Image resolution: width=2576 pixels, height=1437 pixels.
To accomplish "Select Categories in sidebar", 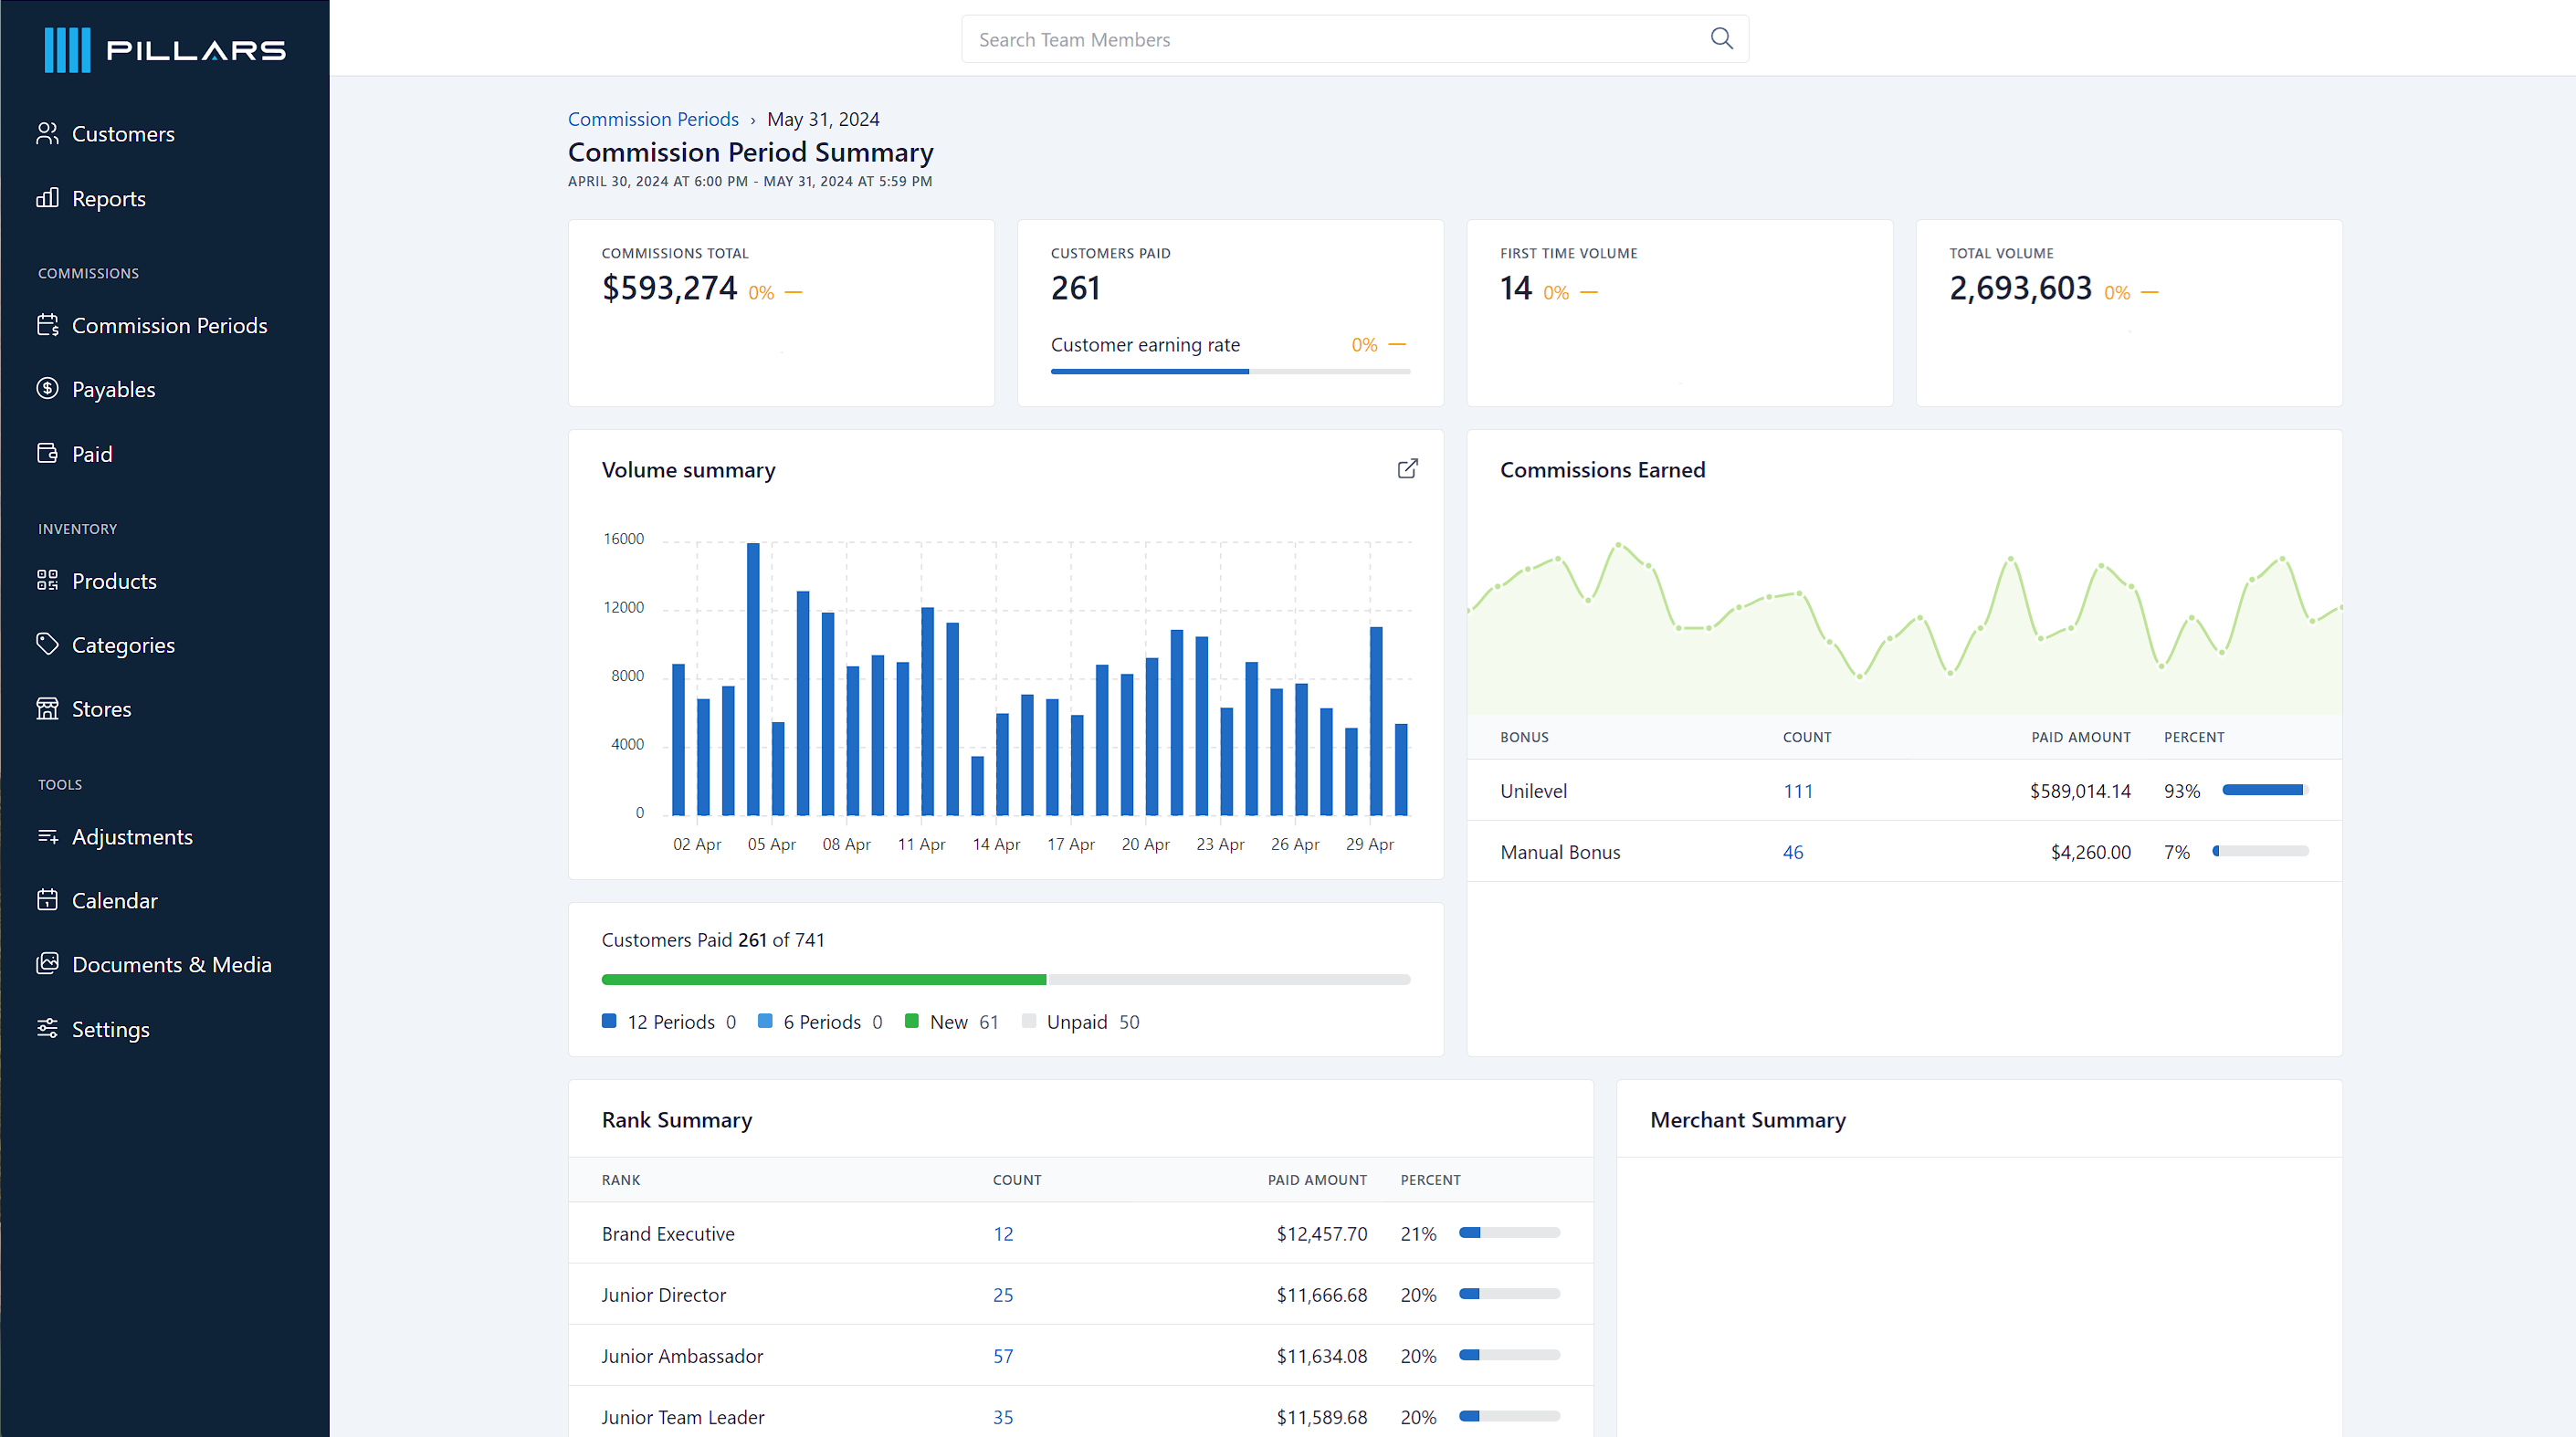I will [123, 645].
